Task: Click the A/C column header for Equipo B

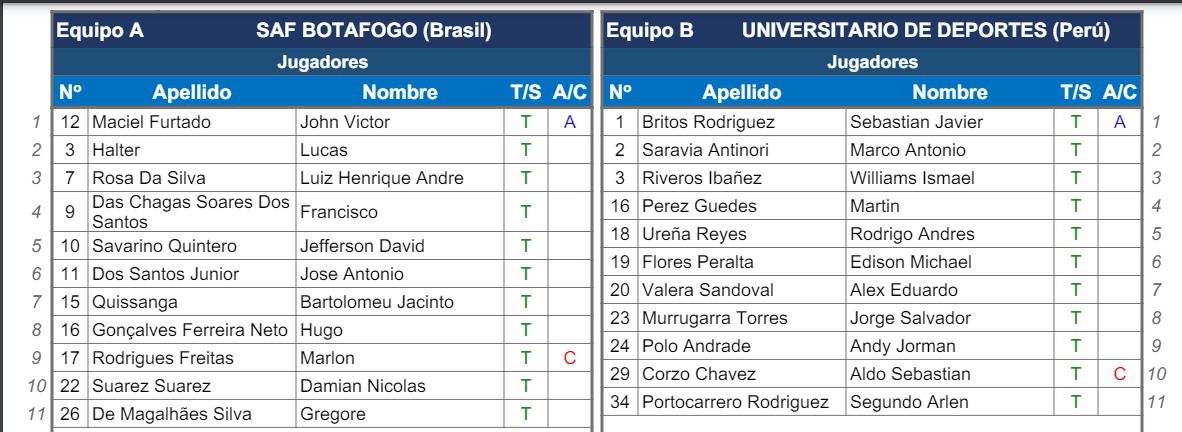Action: [x=1120, y=93]
